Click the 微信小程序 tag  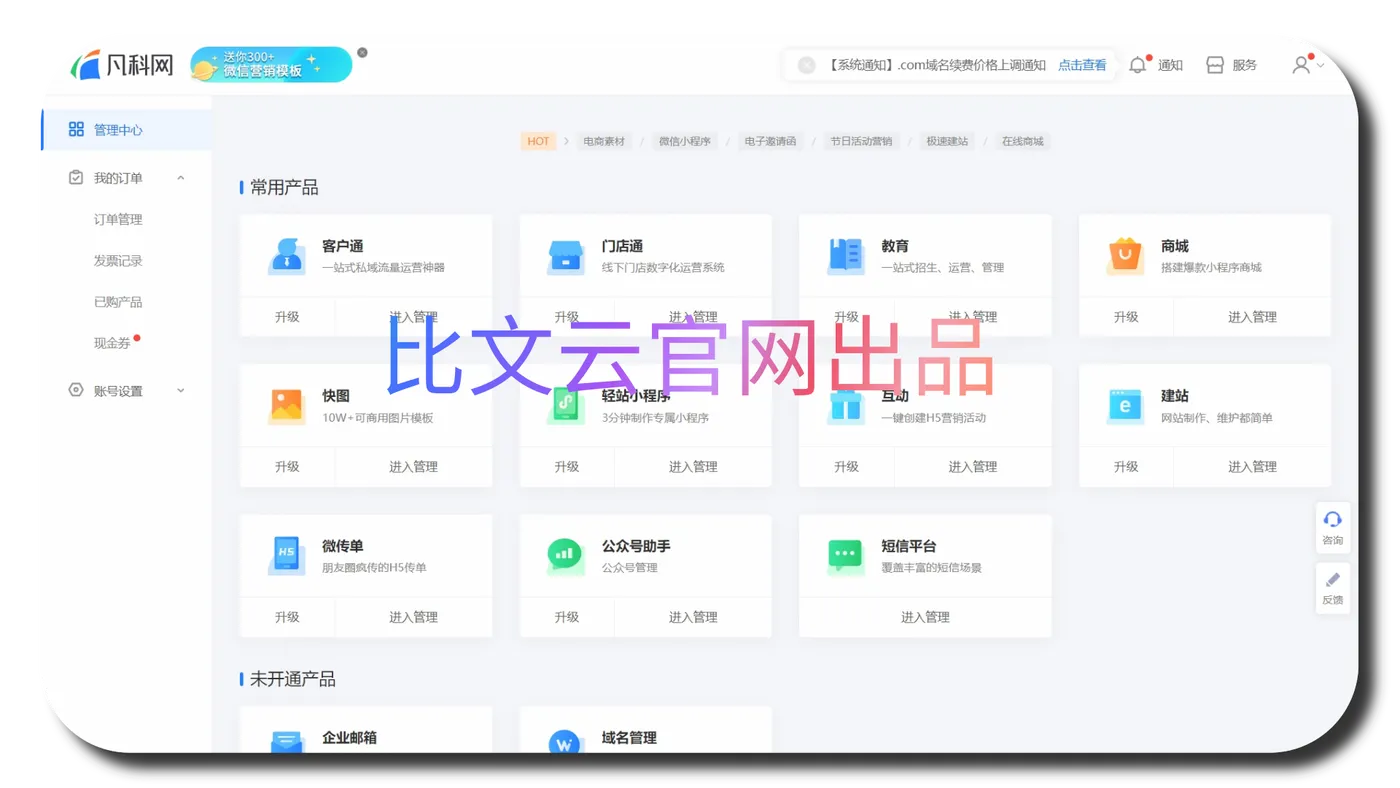(684, 141)
